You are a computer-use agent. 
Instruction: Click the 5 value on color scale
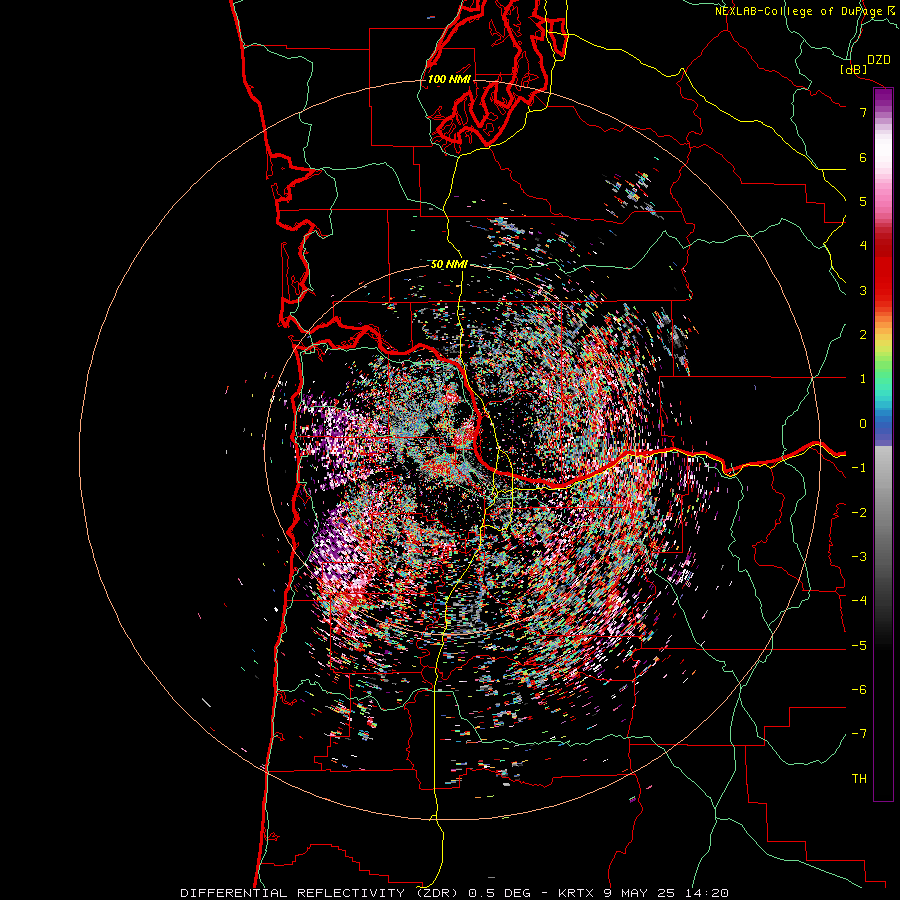[x=863, y=201]
